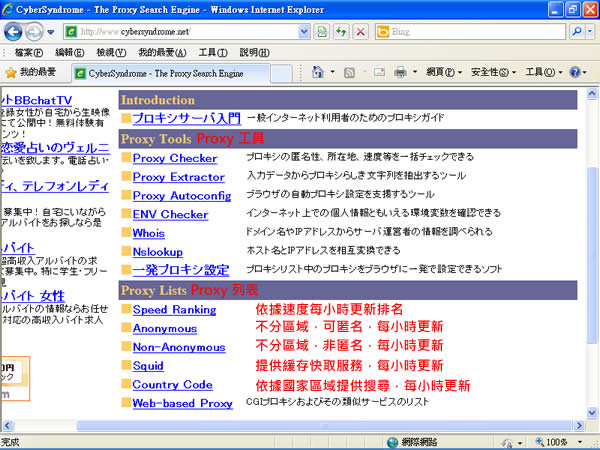Screen dimensions: 600x450
Task: Select the CyberSyndrome - The Proxy Search Engine tab
Action: pyautogui.click(x=171, y=73)
